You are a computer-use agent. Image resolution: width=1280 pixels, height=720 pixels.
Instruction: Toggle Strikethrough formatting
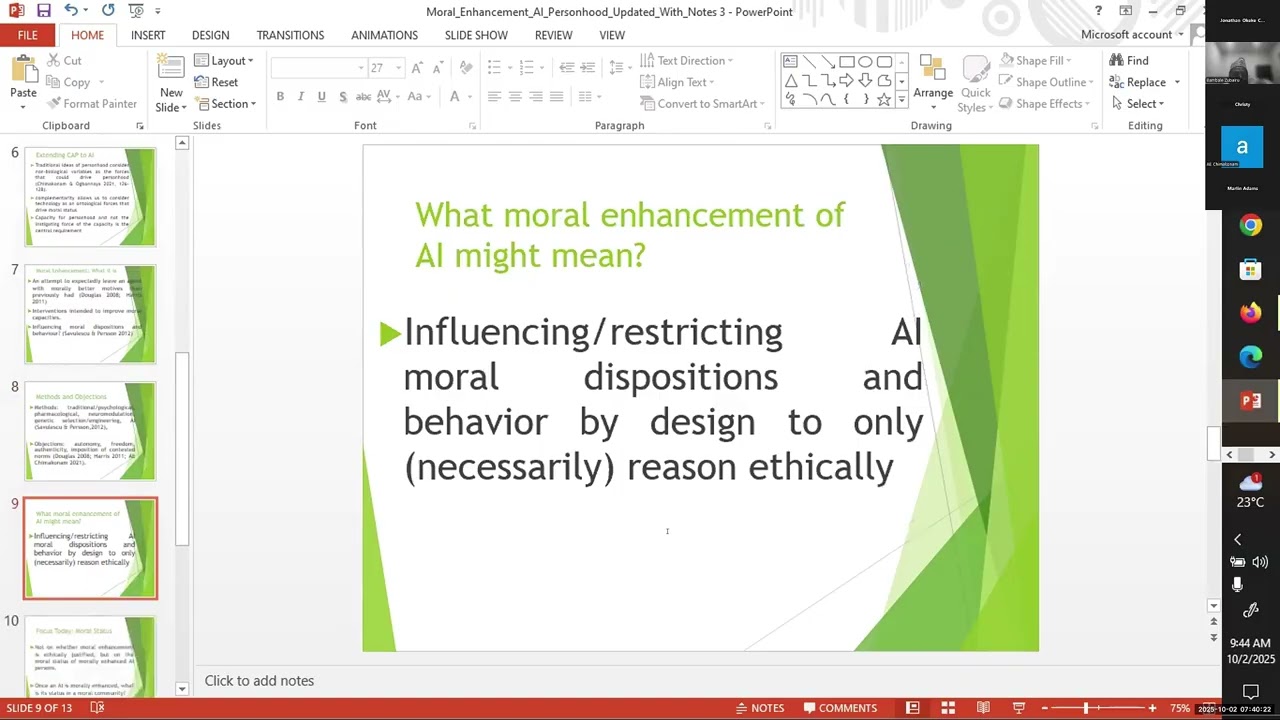364,97
